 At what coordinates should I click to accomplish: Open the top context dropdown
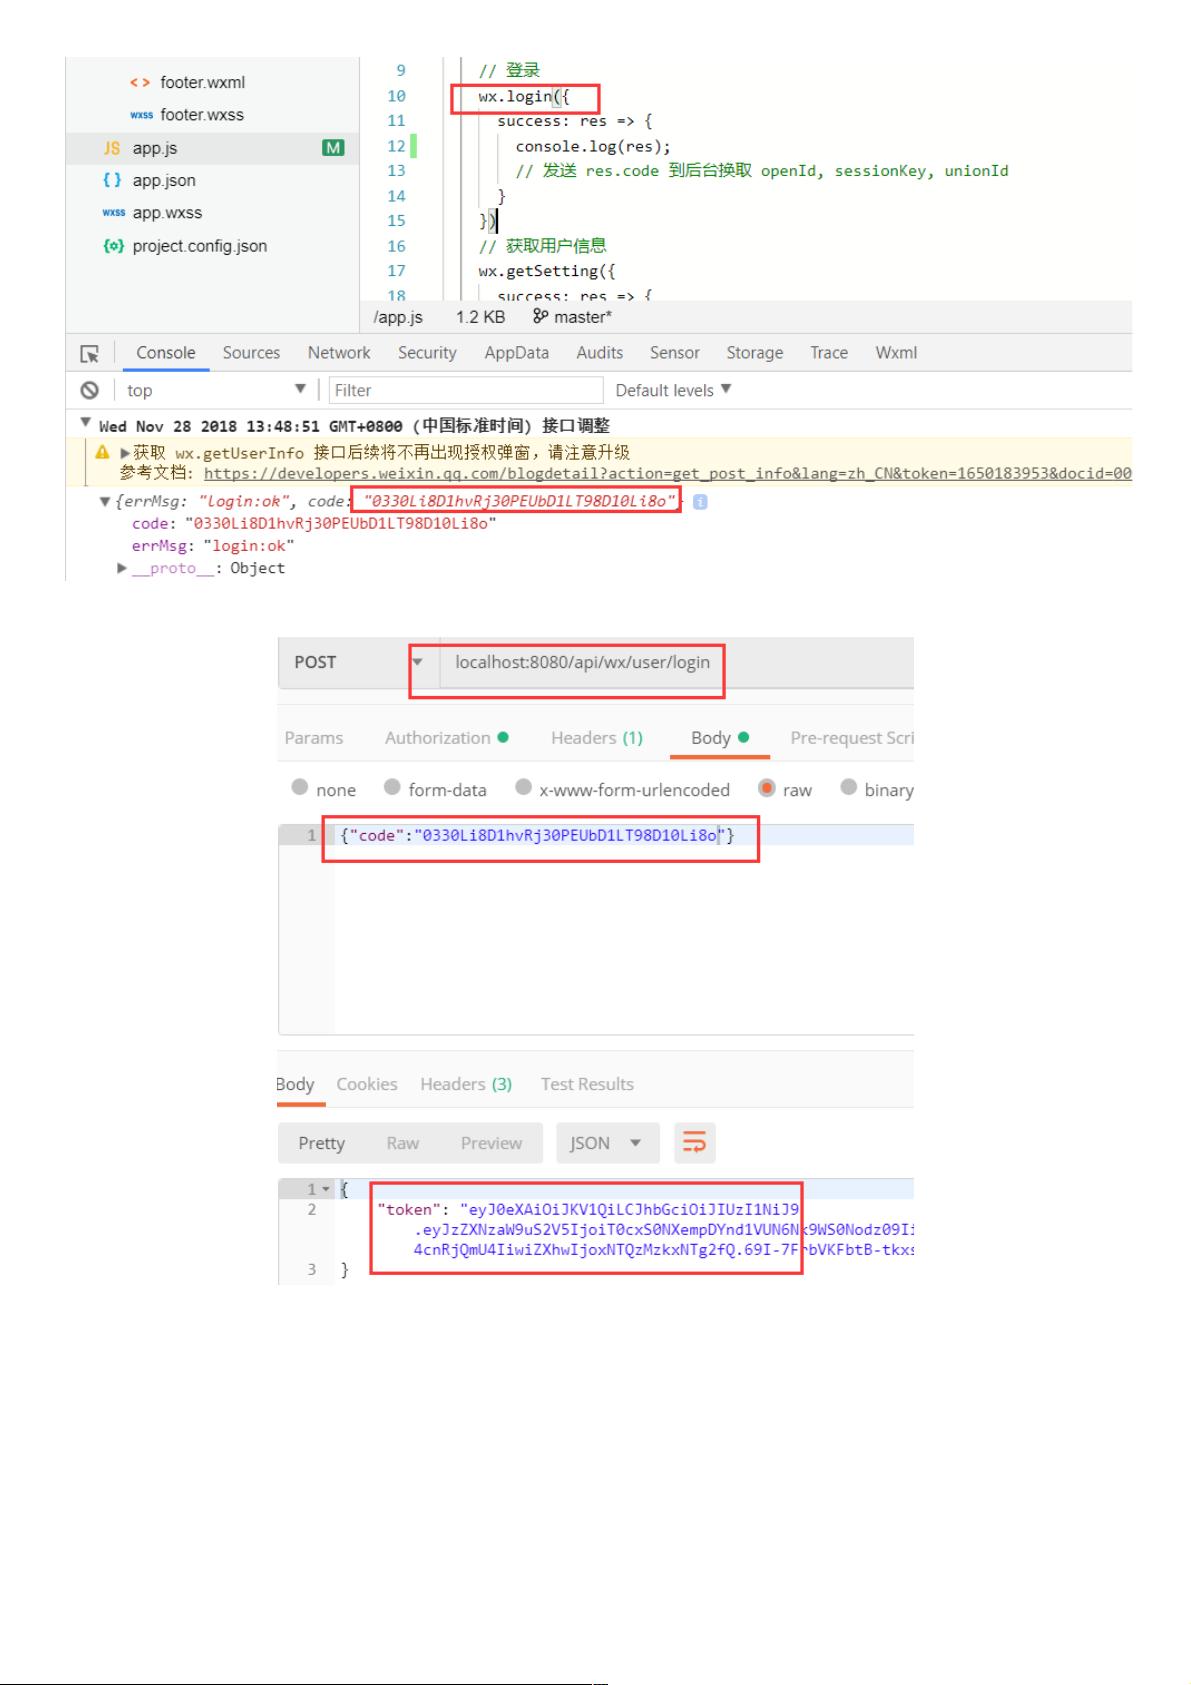click(216, 390)
